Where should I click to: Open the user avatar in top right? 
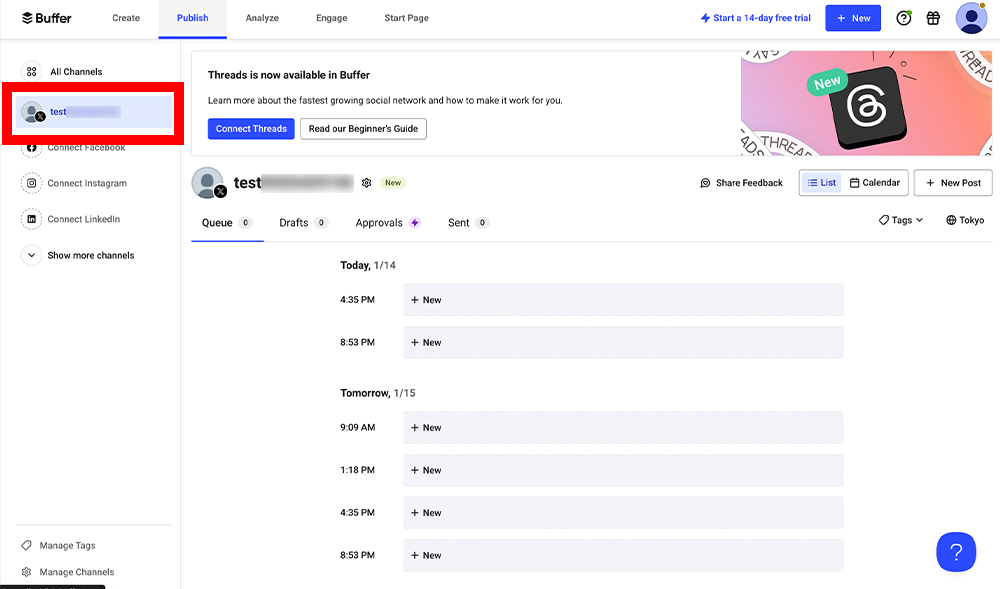pos(971,18)
